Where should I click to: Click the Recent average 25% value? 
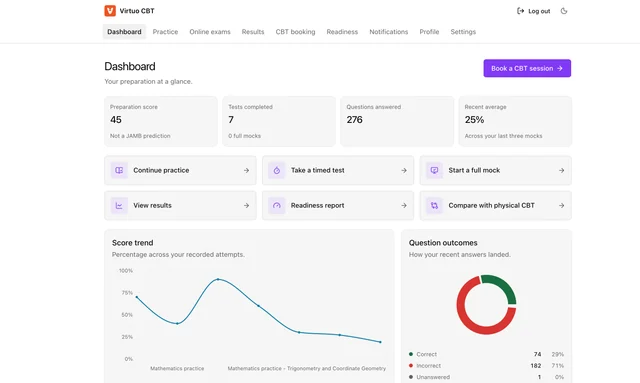[x=474, y=120]
